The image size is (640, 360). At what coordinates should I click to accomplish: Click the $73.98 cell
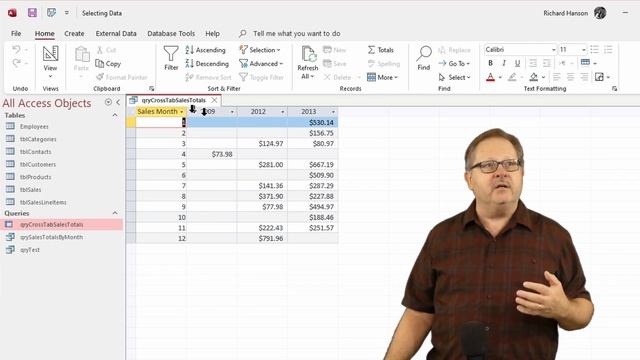coord(212,154)
